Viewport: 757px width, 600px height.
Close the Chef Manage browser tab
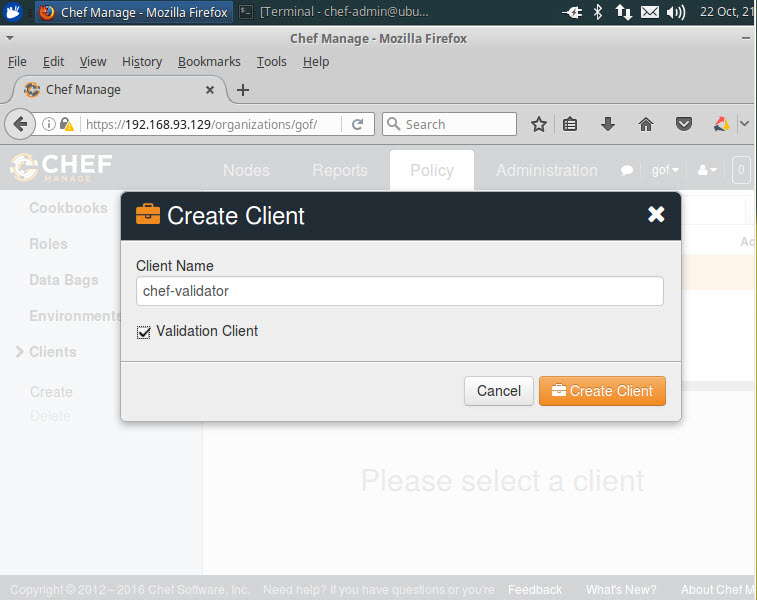tap(210, 90)
